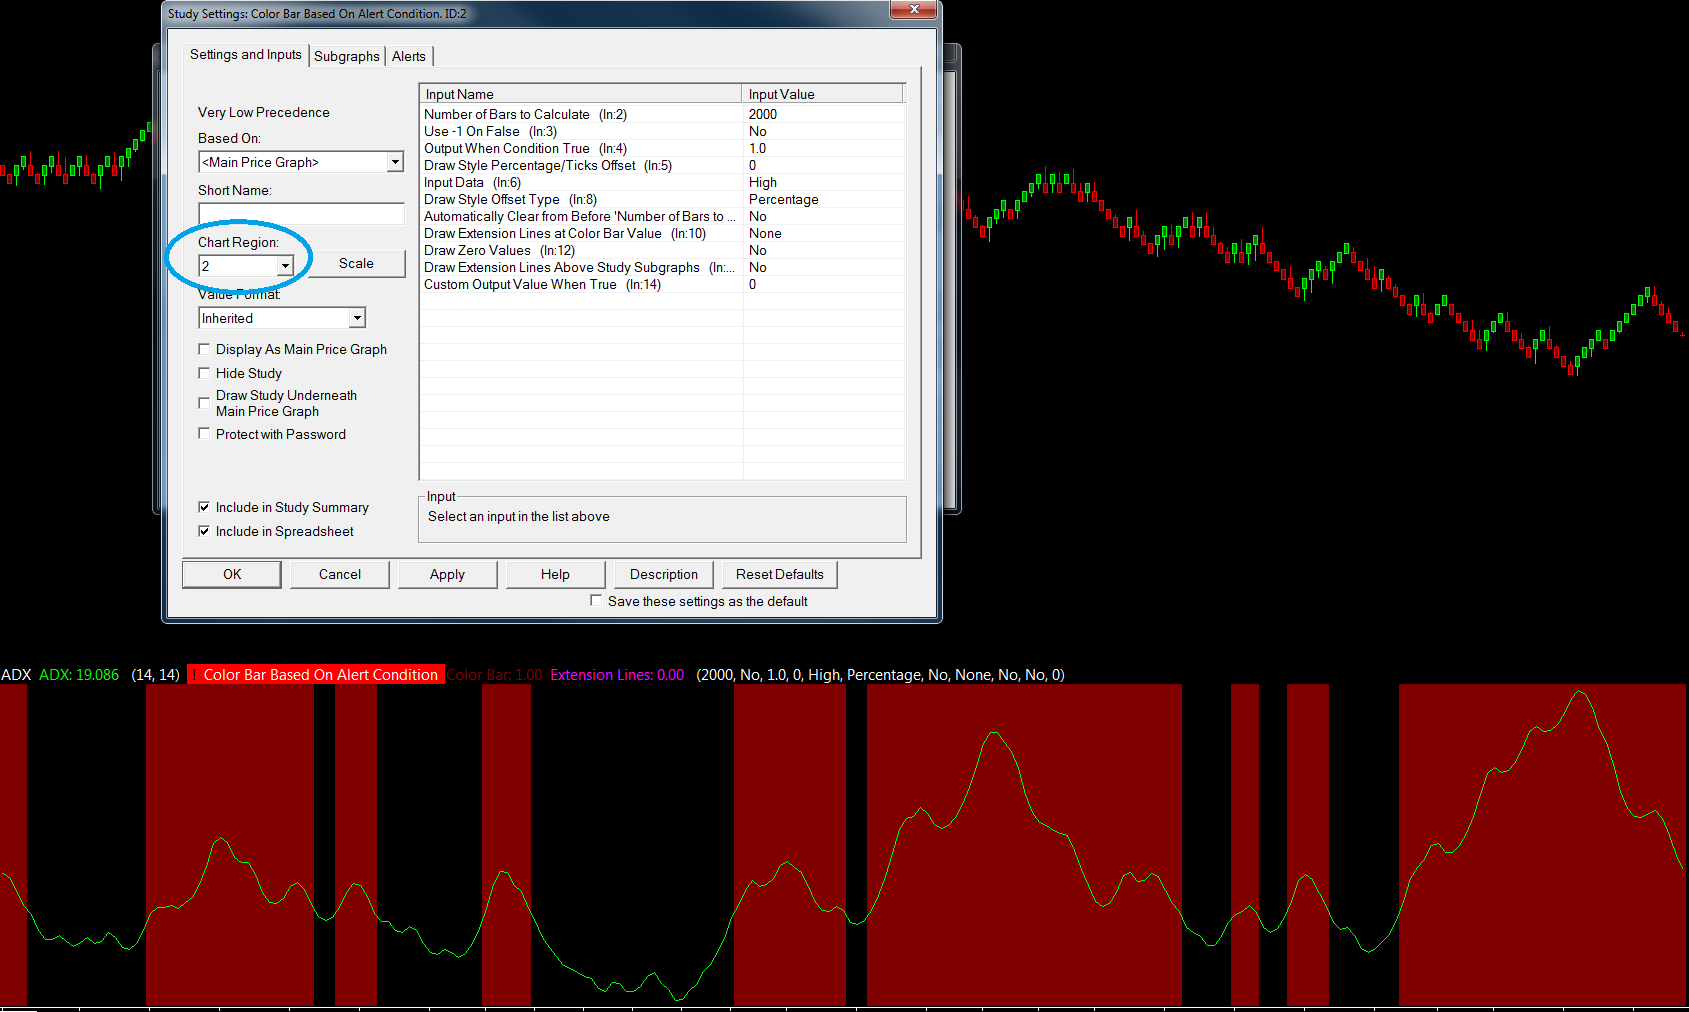Enable Protect with Password option
Viewport: 1689px width, 1012px height.
coord(205,434)
